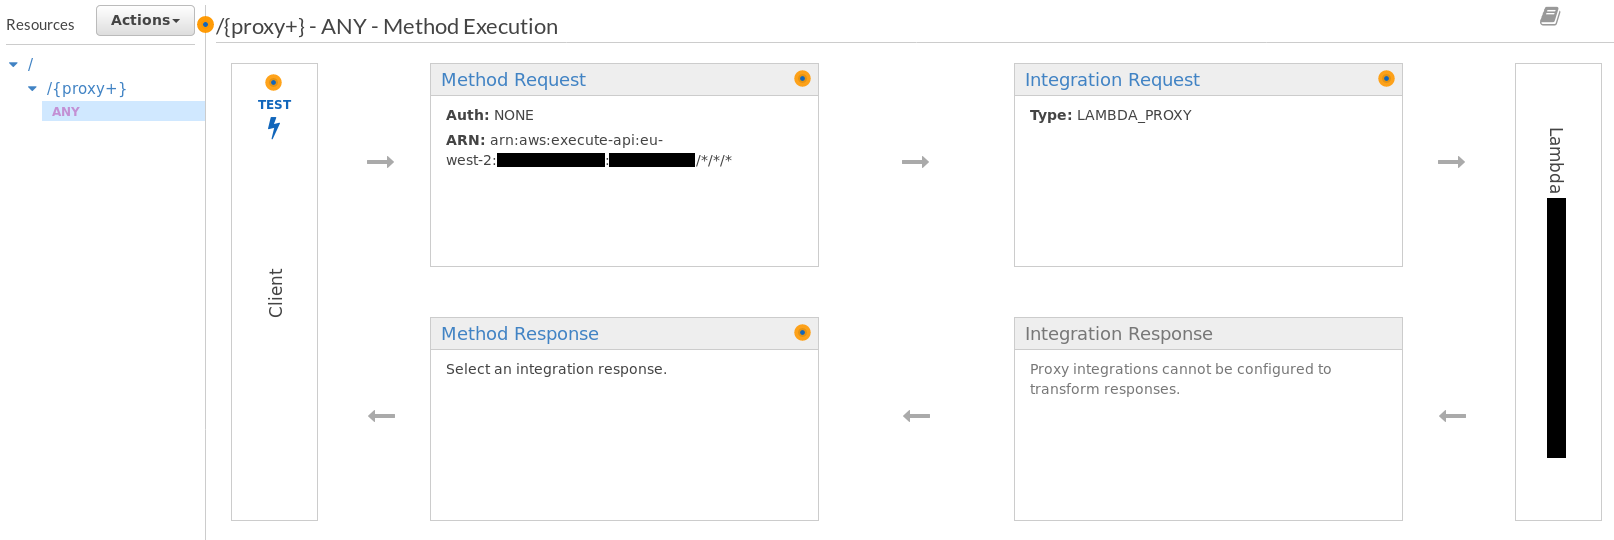Select the root / resource link
This screenshot has height=540, width=1614.
[30, 64]
